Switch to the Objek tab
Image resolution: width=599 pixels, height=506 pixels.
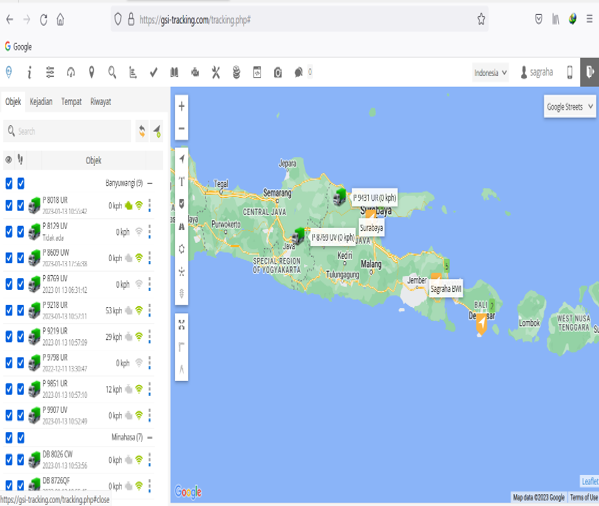click(13, 102)
